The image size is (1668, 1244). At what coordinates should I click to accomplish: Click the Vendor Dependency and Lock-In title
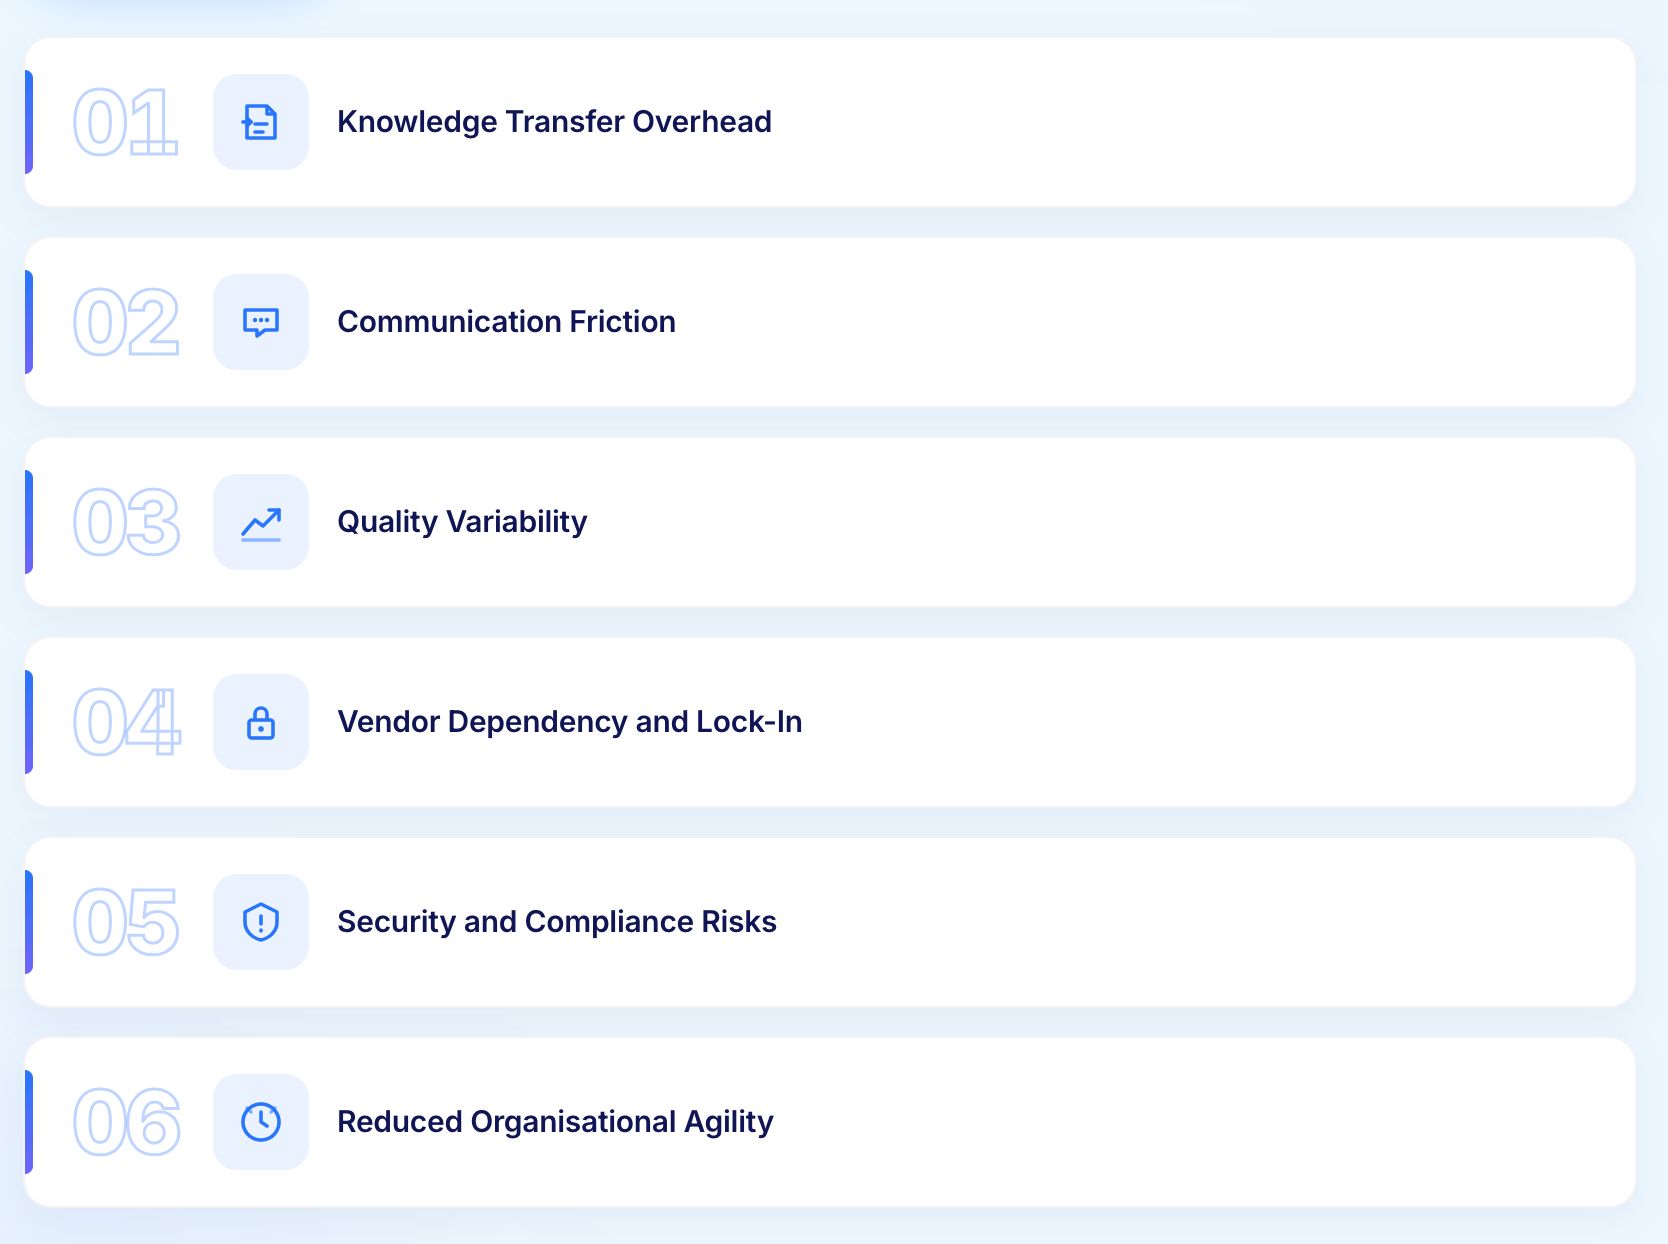pyautogui.click(x=570, y=721)
